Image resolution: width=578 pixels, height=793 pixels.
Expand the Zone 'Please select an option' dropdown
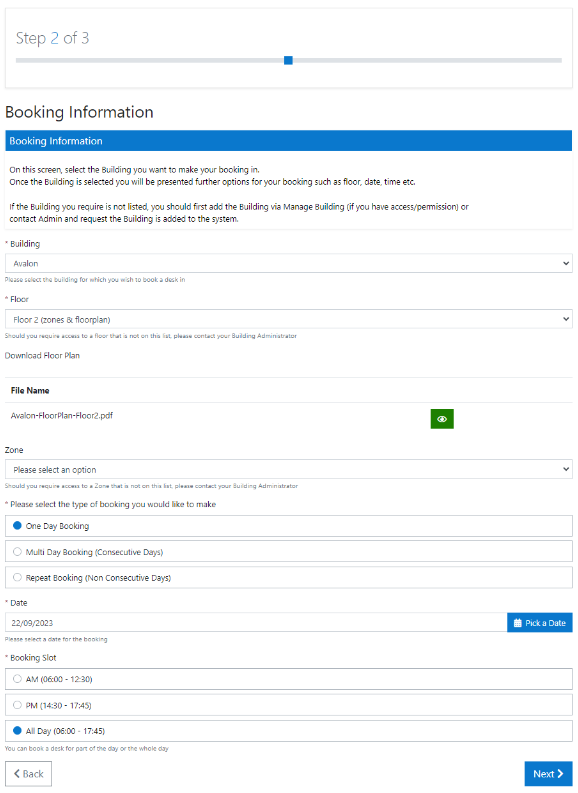tap(289, 469)
